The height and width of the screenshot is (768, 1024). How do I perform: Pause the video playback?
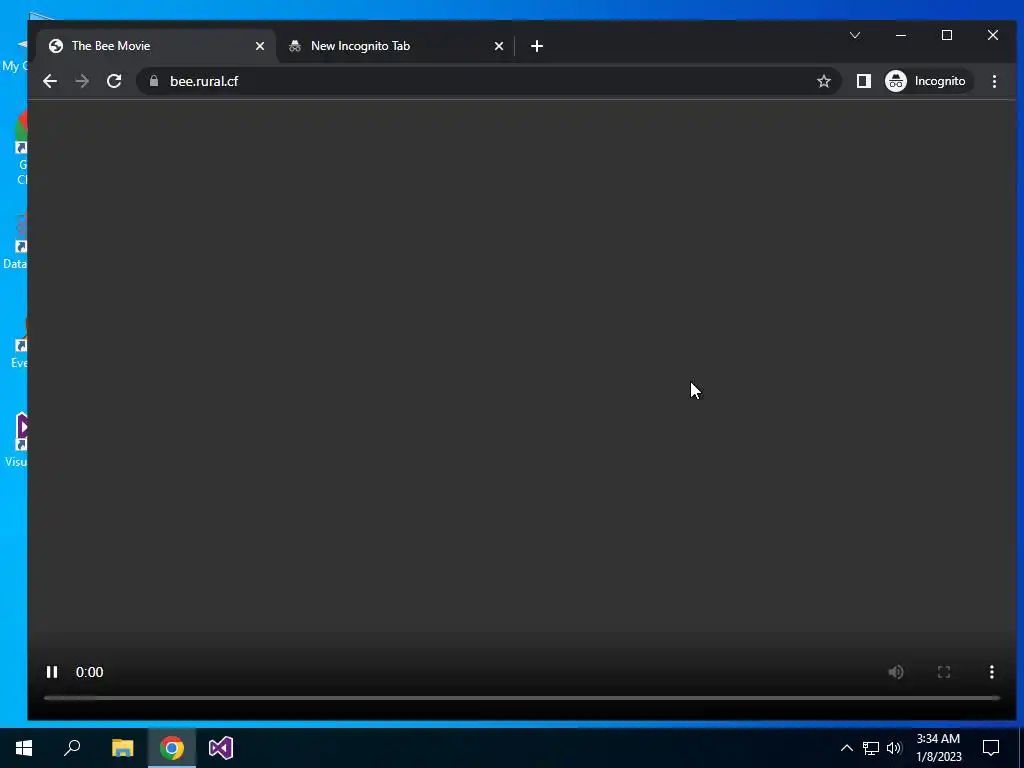52,672
